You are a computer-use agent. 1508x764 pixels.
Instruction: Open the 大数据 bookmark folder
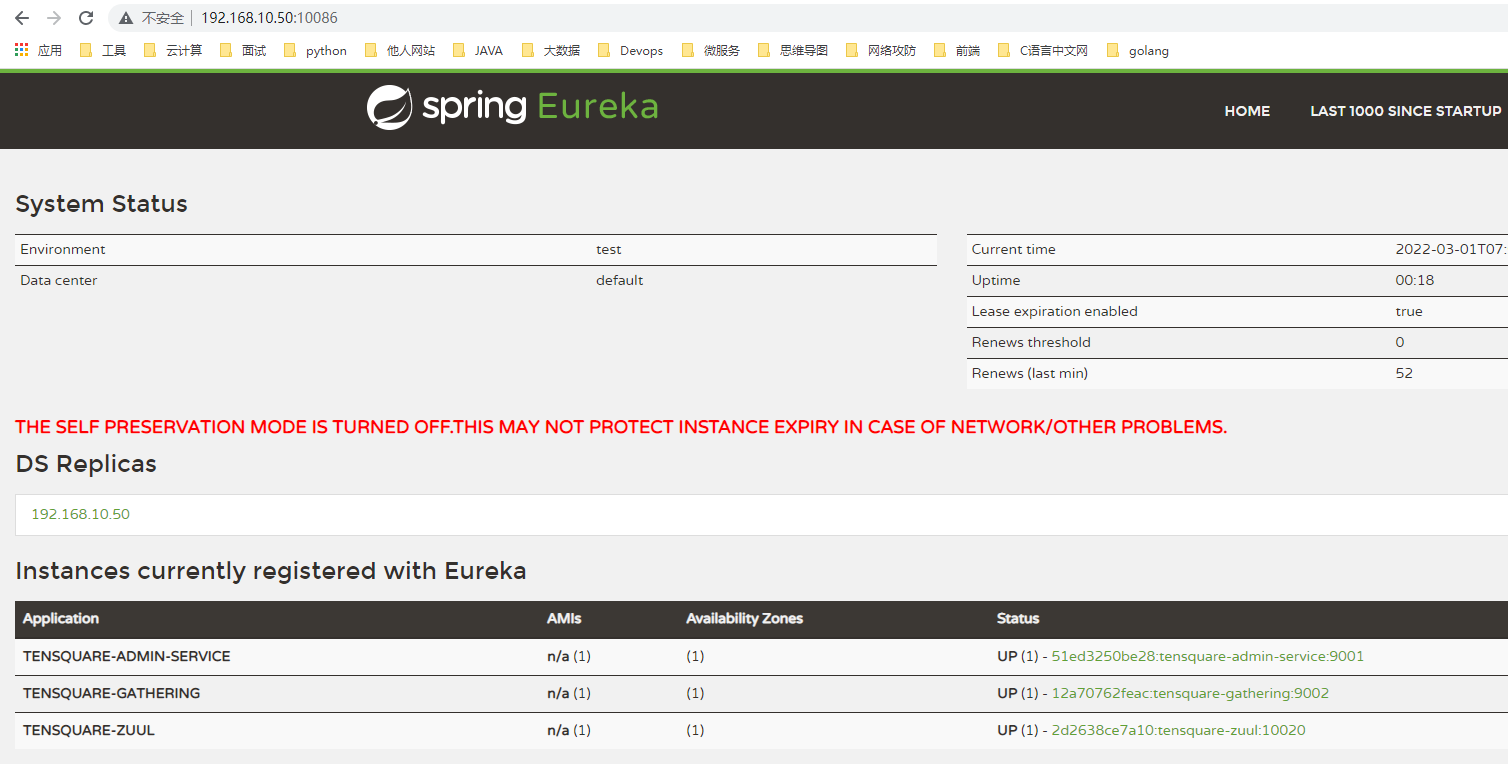coord(550,50)
